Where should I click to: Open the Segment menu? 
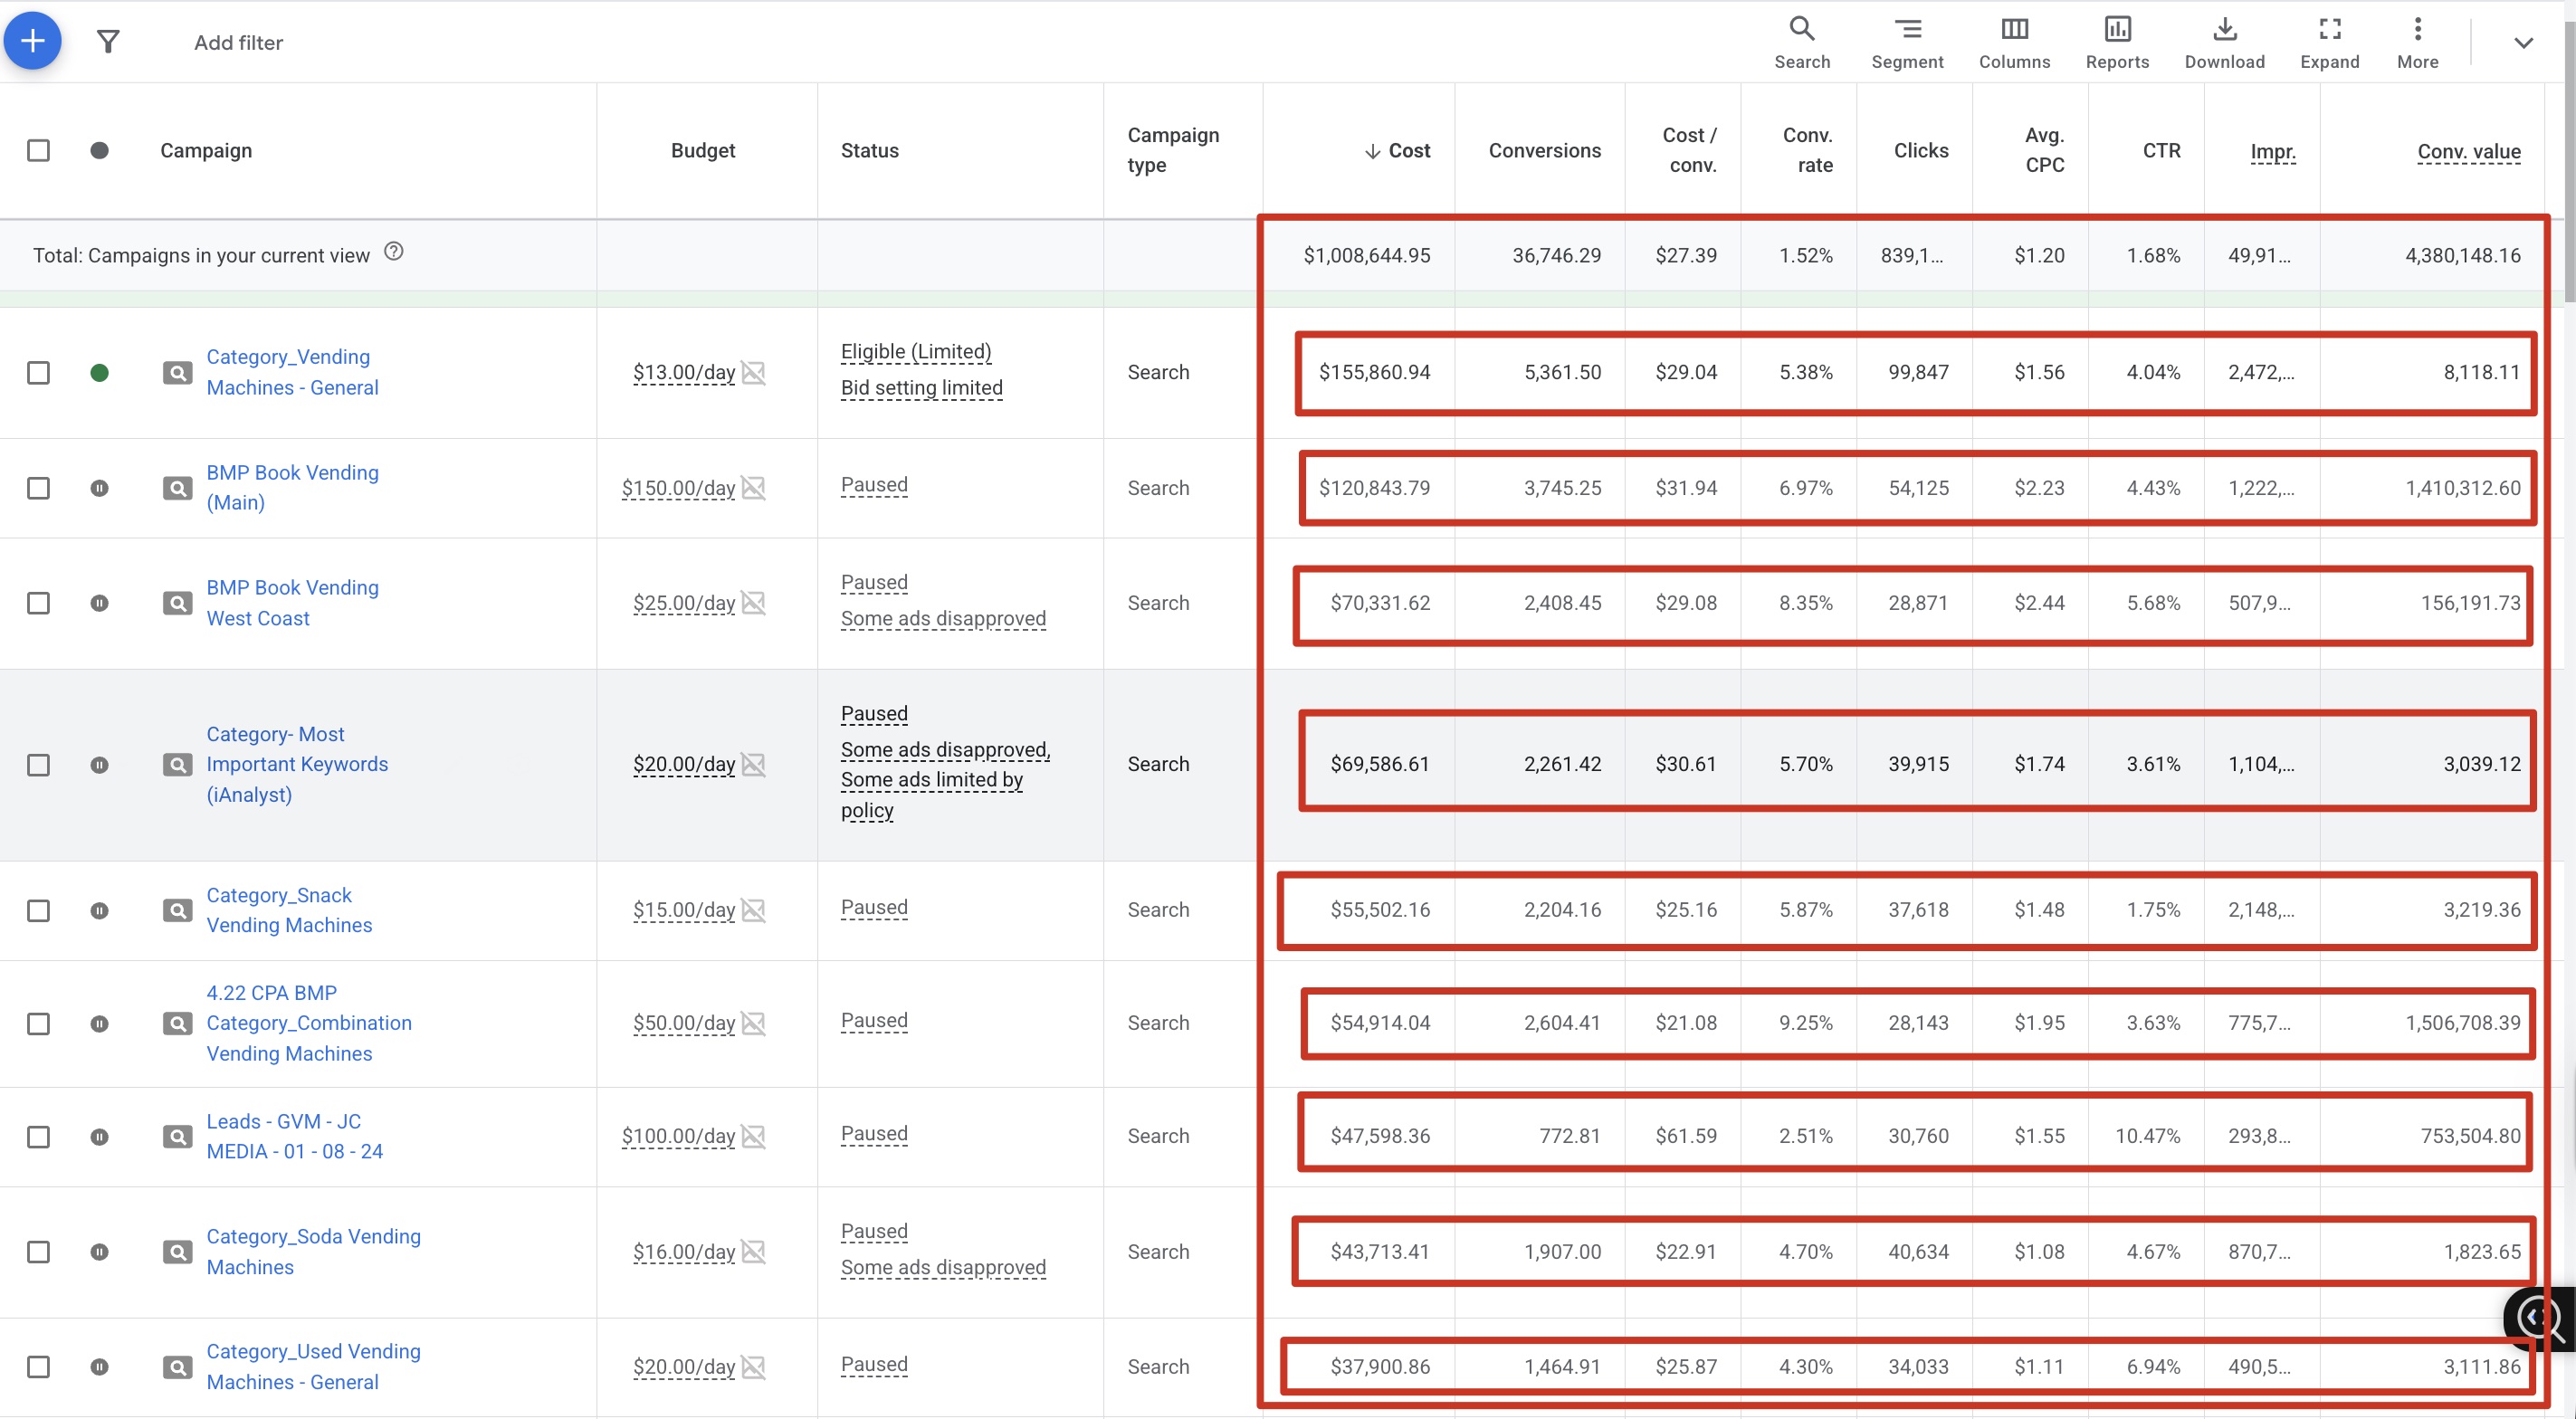click(x=1907, y=42)
